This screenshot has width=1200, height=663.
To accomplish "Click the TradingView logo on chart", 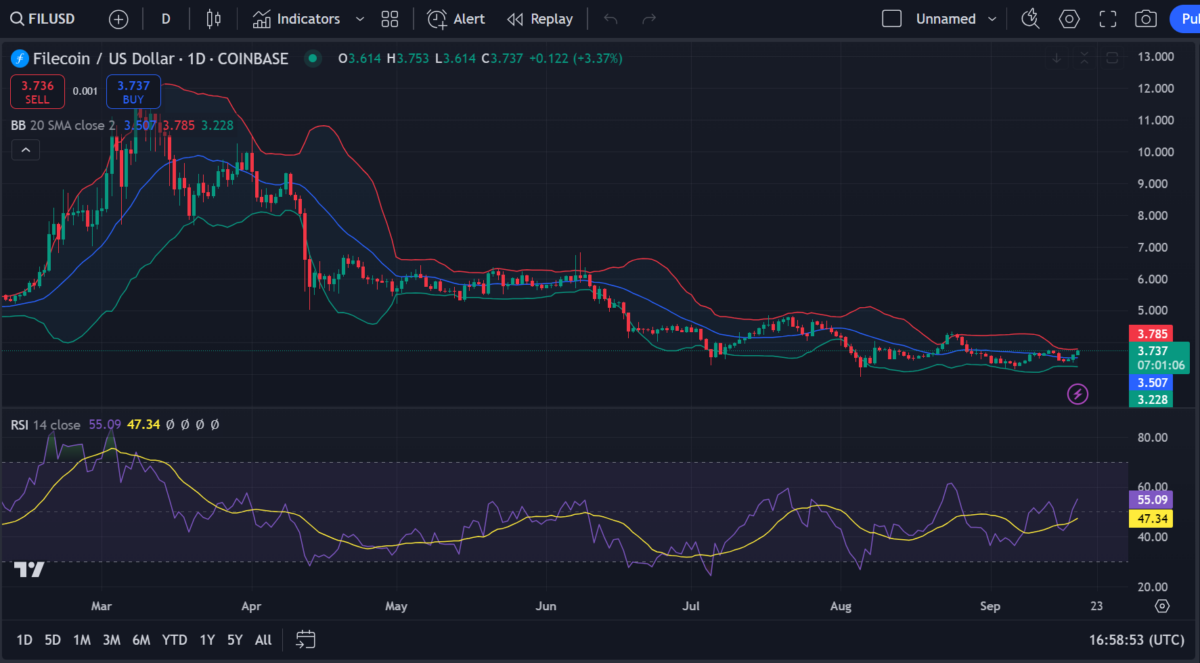I will pyautogui.click(x=30, y=569).
